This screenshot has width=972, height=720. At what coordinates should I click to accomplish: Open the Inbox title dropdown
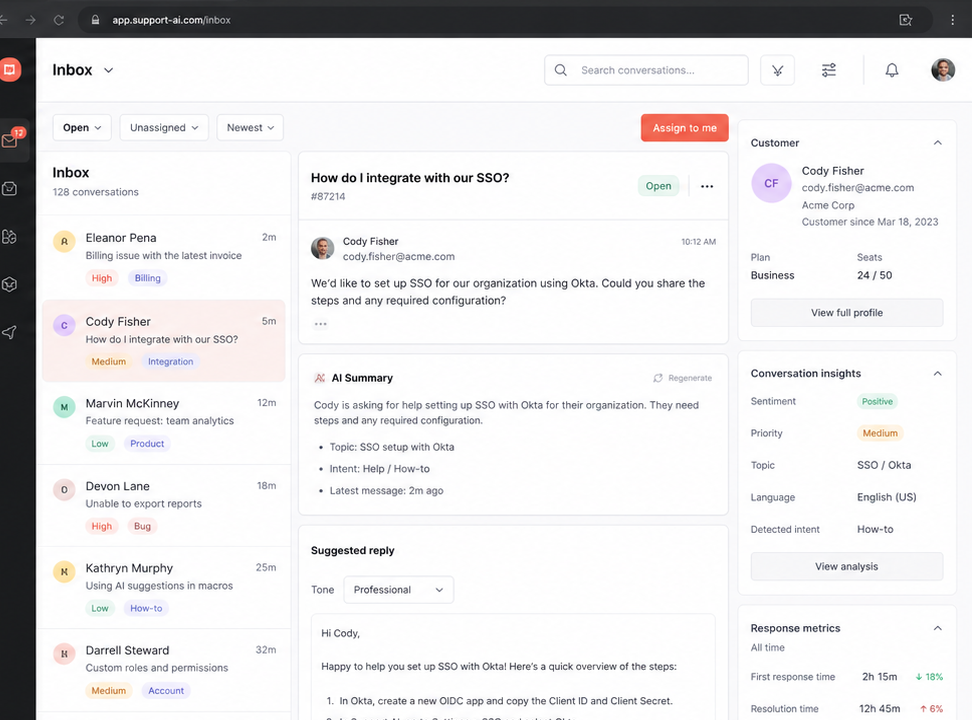[x=108, y=70]
